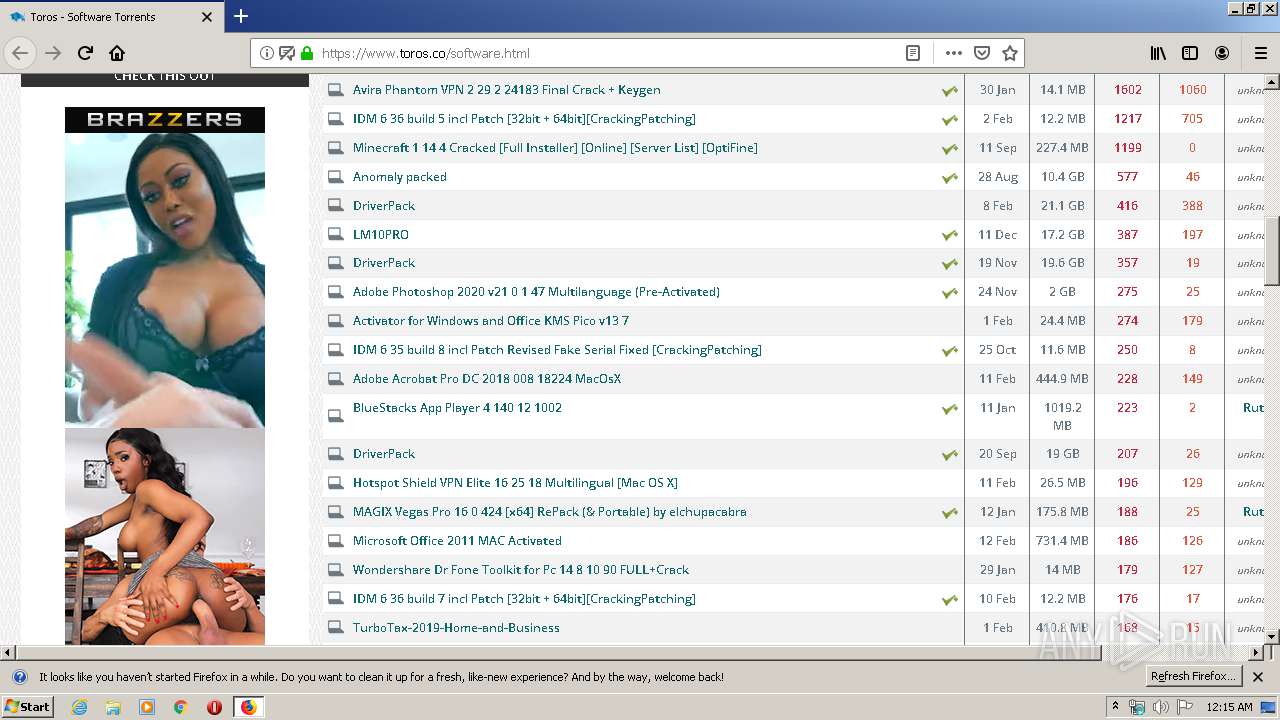Show hidden system tray icons
This screenshot has width=1280, height=720.
point(1115,707)
